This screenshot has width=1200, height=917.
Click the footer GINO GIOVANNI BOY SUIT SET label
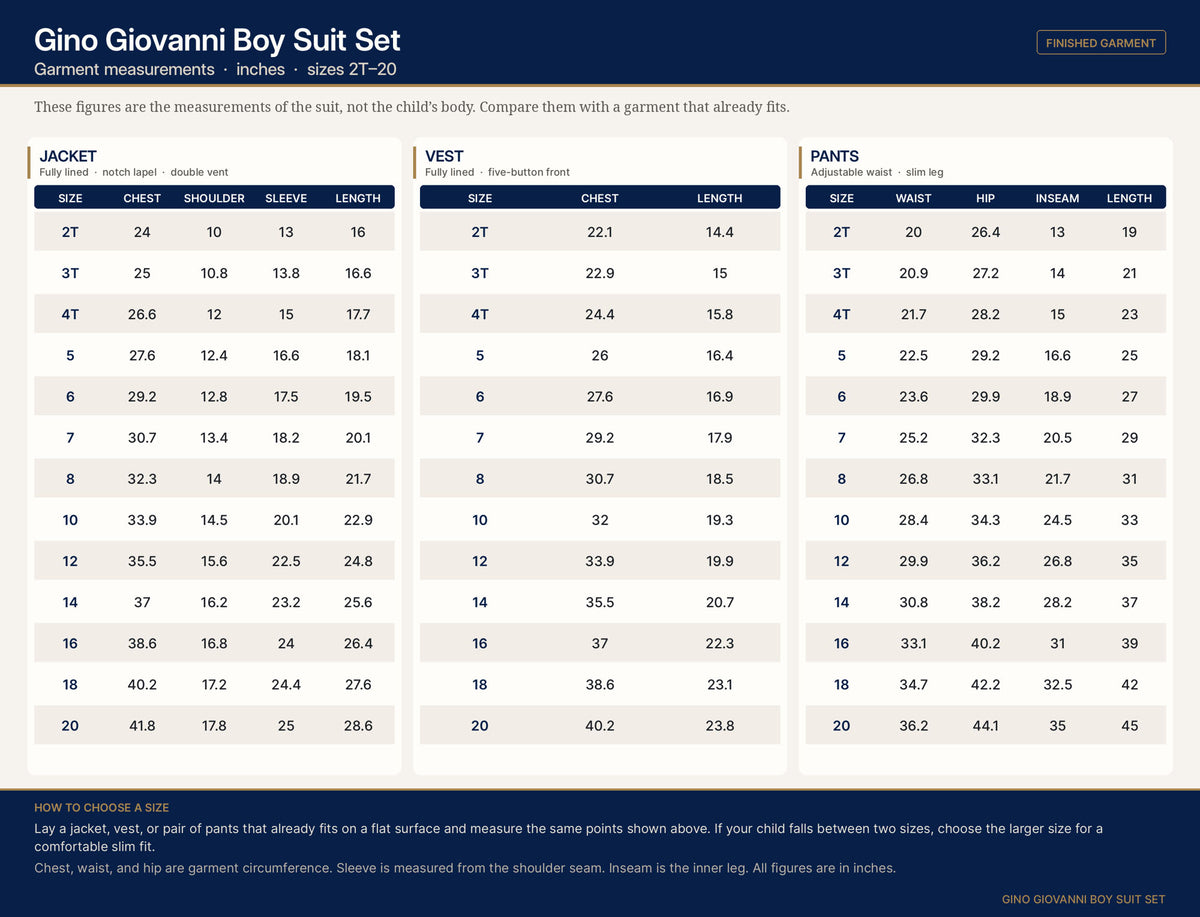point(1084,899)
